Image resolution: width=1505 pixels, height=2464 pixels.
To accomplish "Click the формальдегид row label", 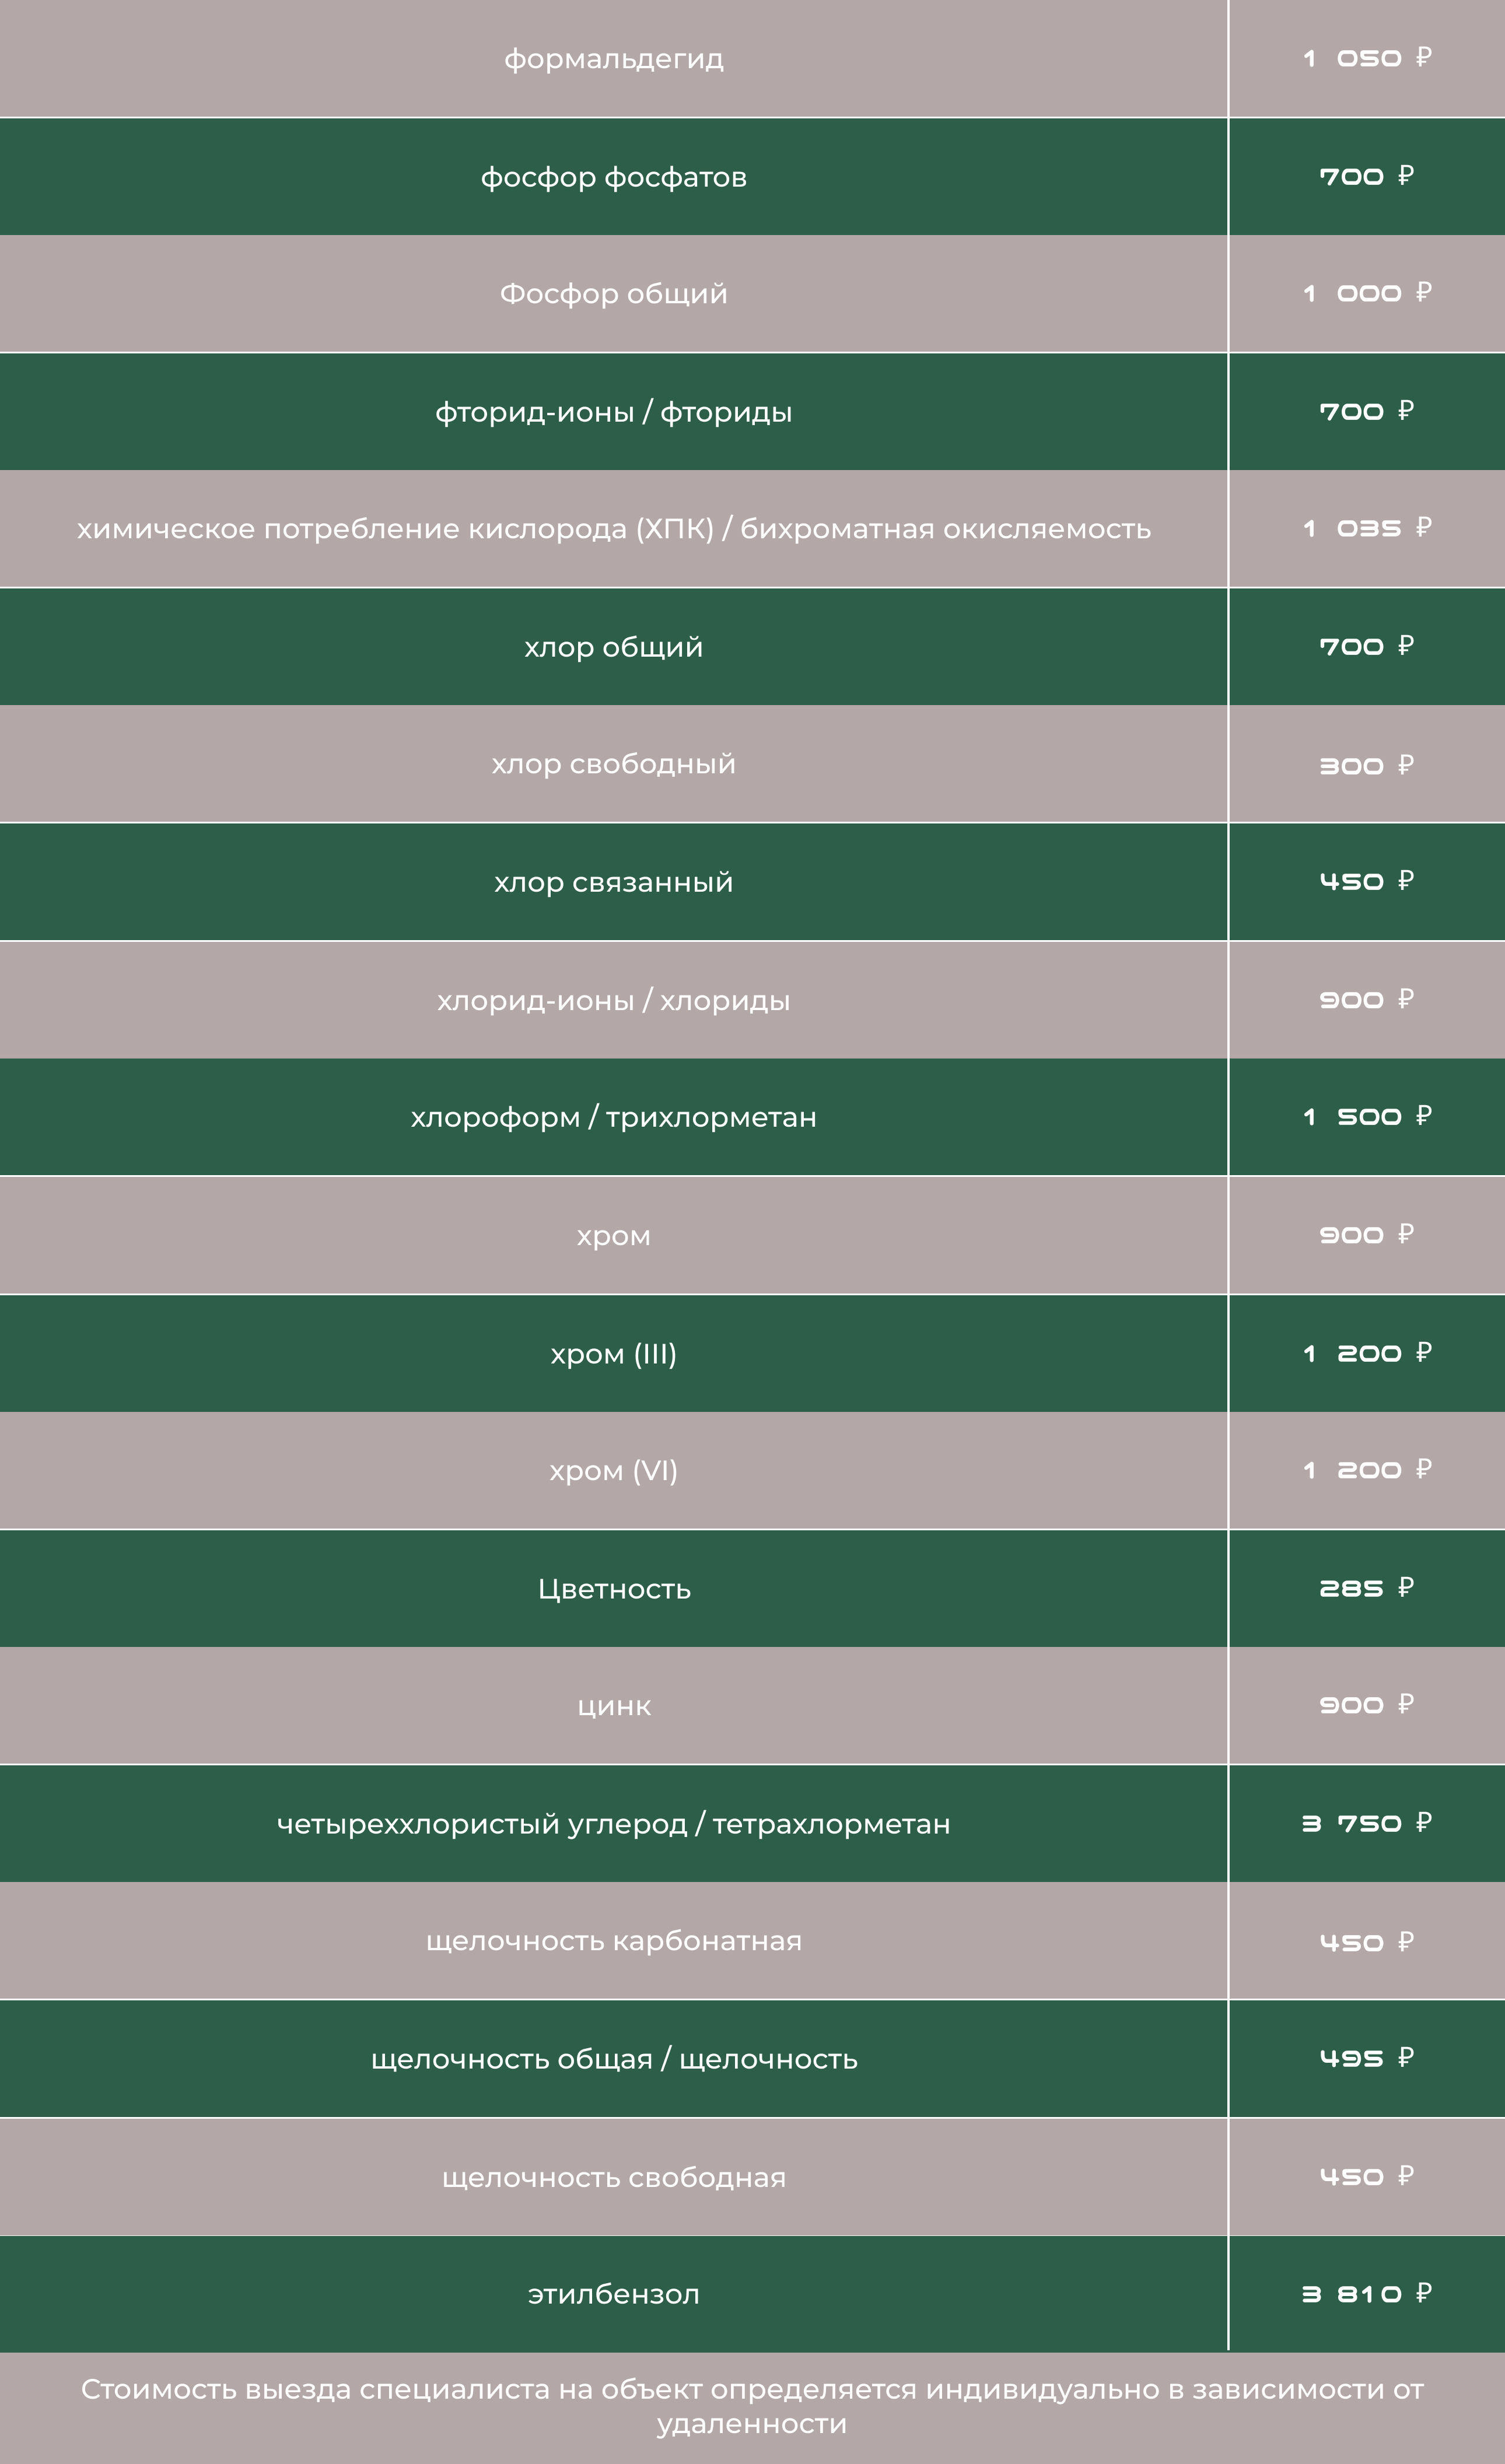I will (613, 59).
